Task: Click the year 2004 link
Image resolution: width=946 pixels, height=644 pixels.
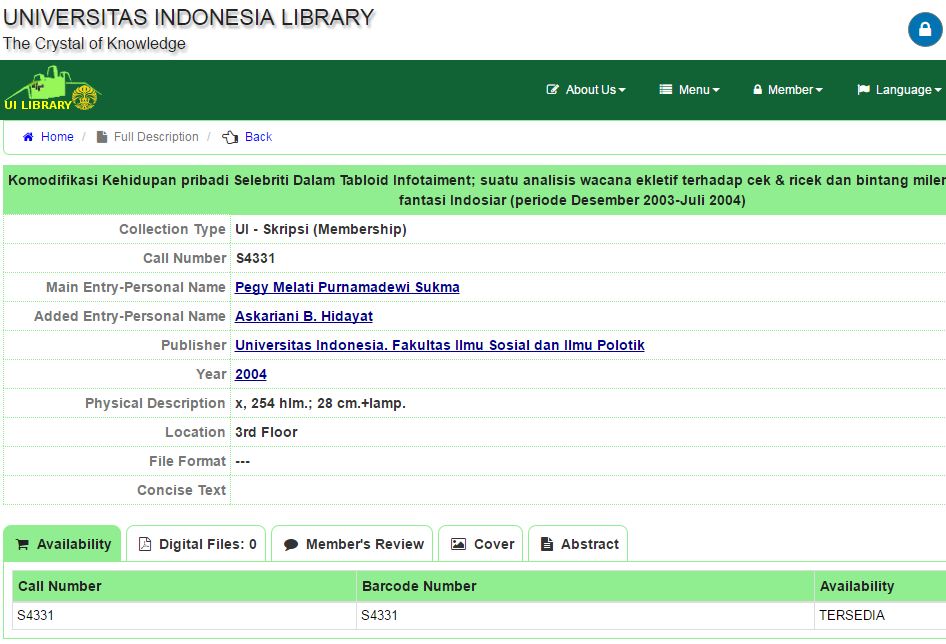Action: pos(250,374)
